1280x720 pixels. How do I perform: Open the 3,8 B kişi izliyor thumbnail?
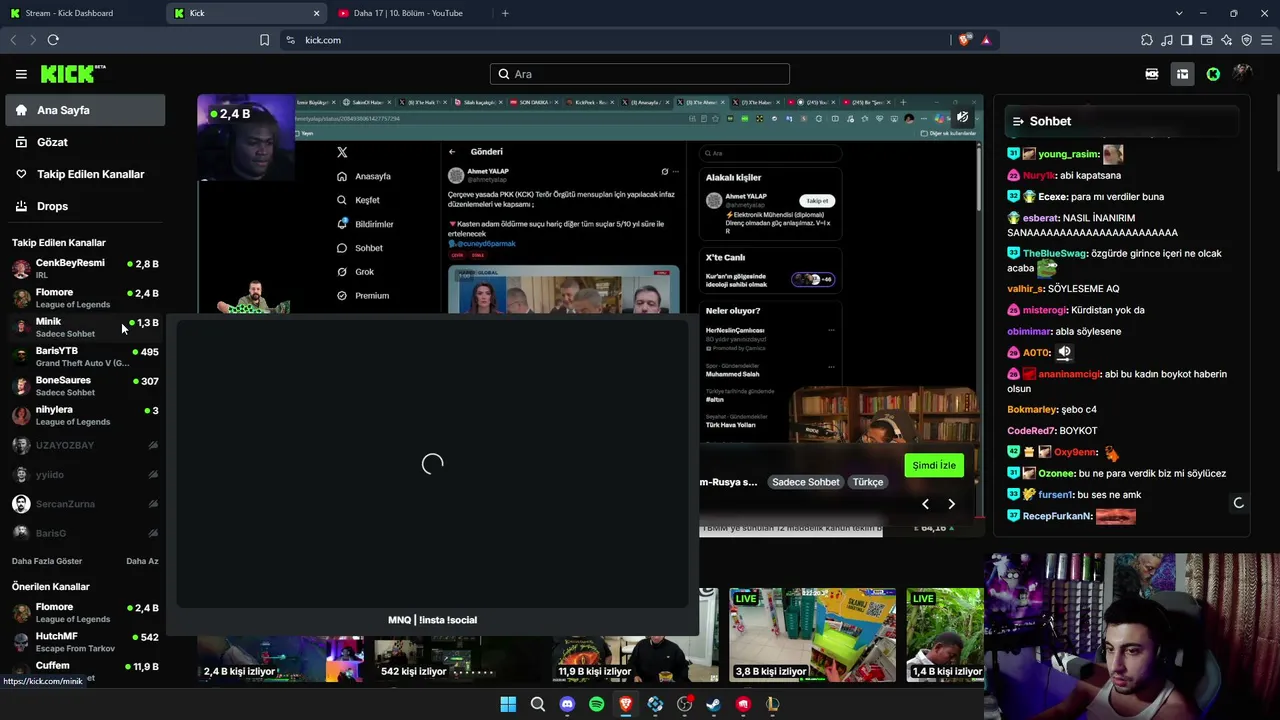click(x=812, y=635)
